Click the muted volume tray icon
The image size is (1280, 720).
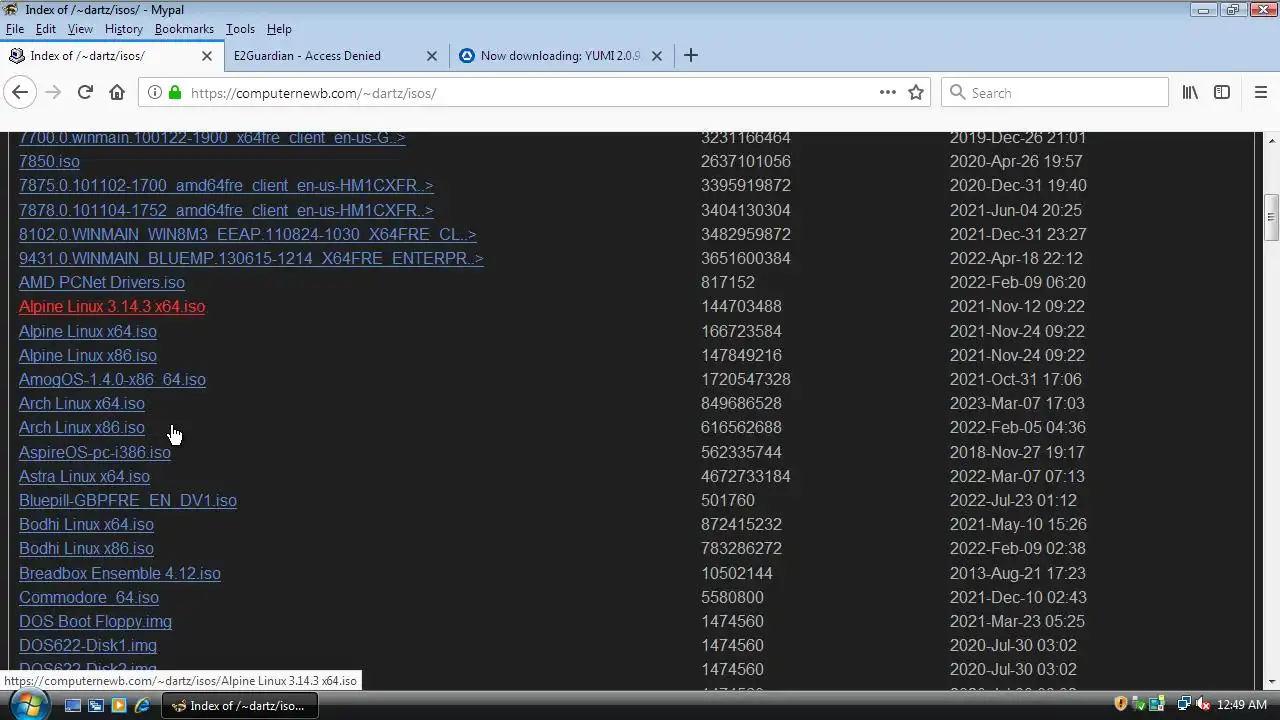1203,704
